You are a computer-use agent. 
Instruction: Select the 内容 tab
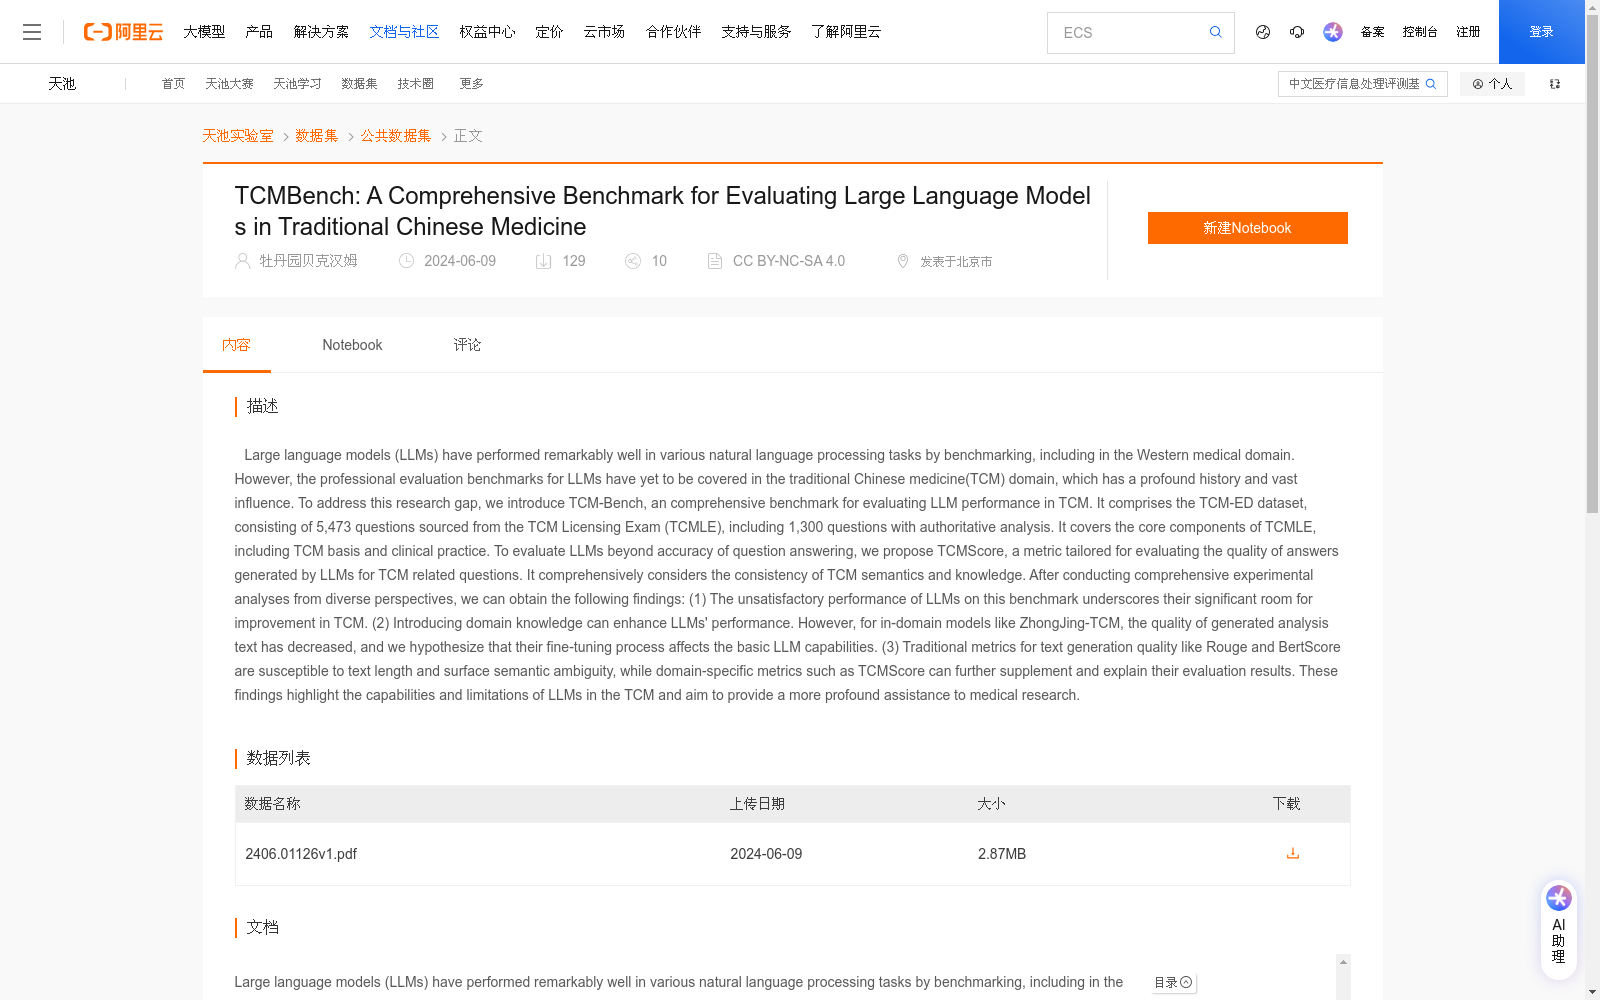[x=236, y=345]
